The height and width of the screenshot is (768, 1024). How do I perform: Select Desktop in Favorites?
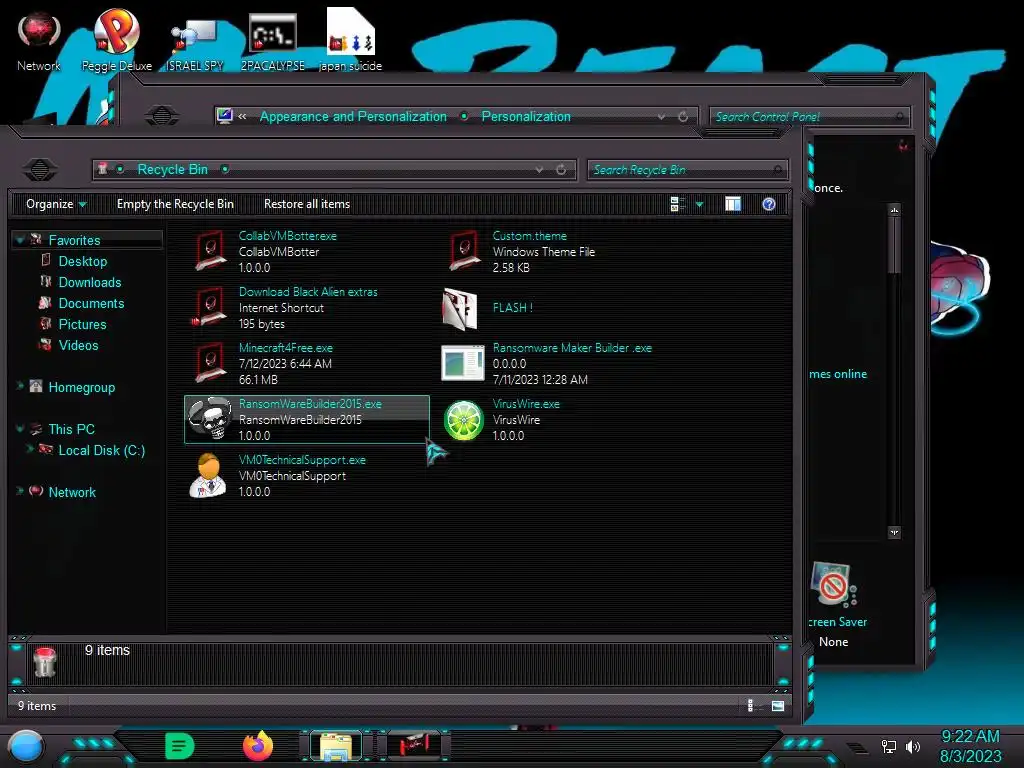coord(82,261)
